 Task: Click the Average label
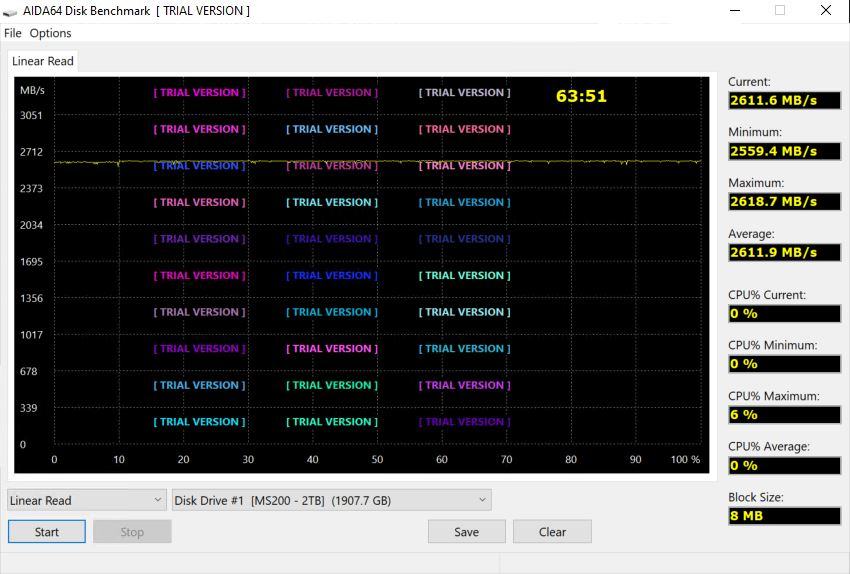[x=751, y=234]
